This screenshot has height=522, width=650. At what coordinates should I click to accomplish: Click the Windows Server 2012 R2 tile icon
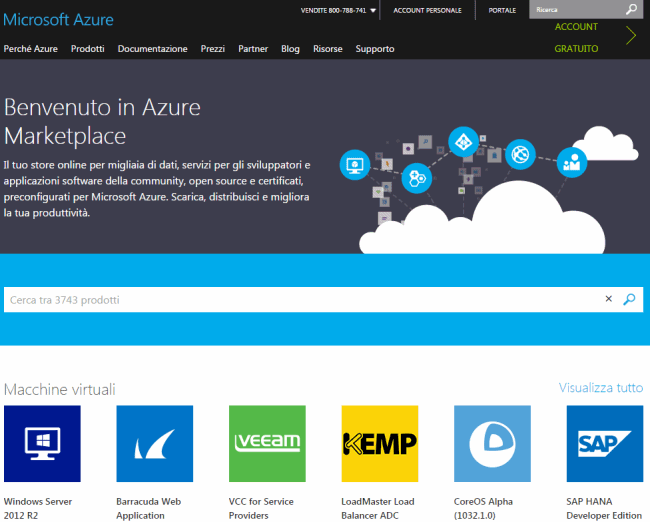(x=42, y=444)
